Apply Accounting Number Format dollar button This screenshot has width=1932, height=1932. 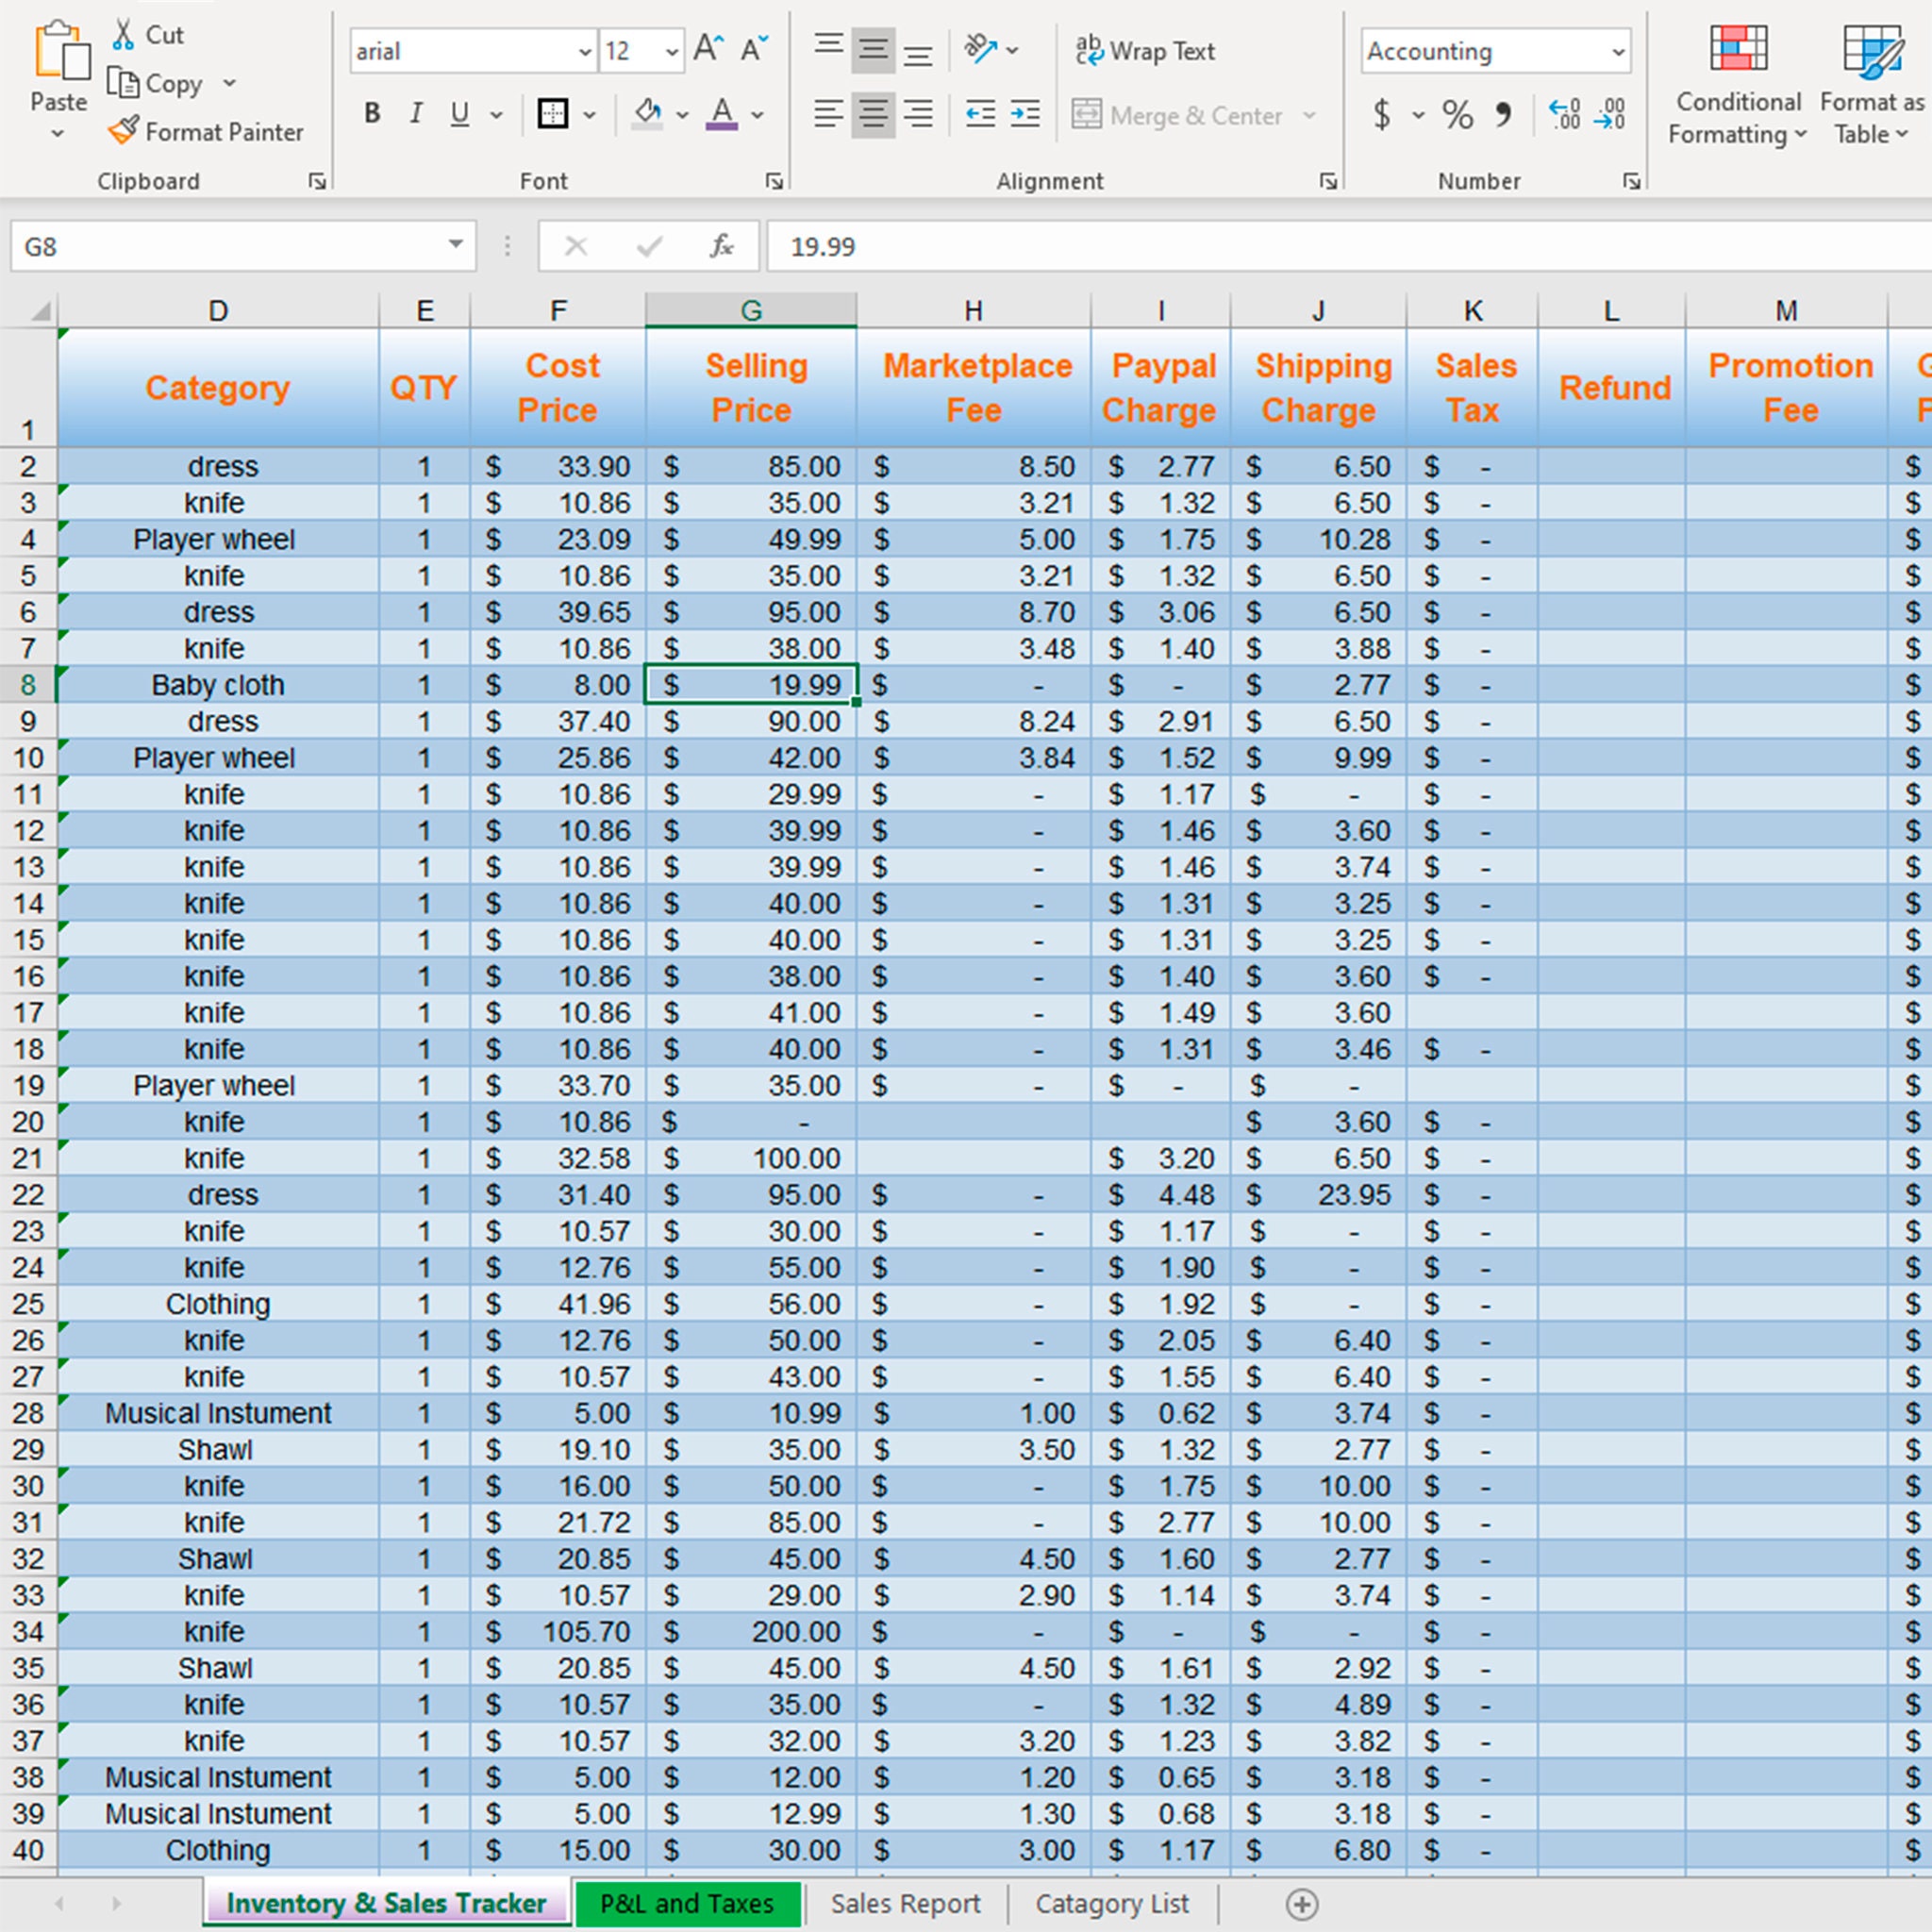click(x=1382, y=115)
